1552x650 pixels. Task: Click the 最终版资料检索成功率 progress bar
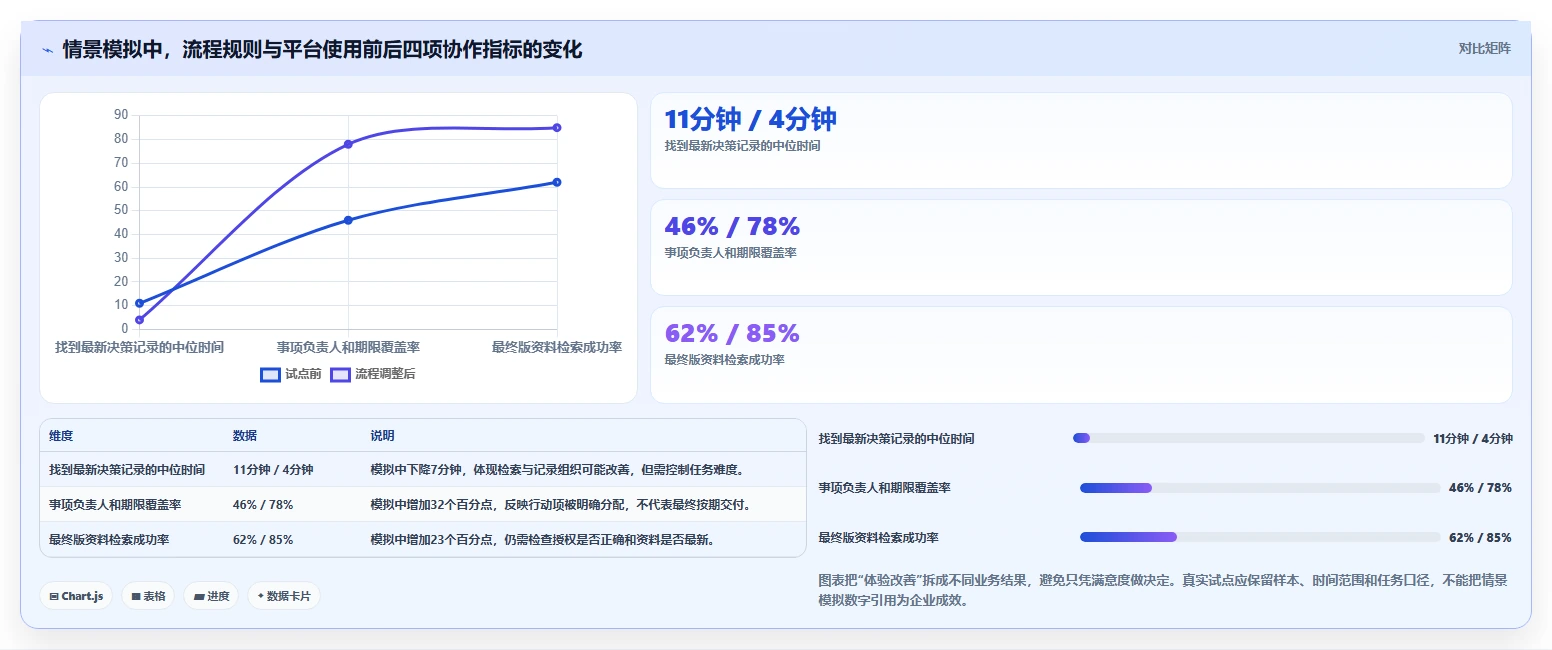coord(1260,537)
